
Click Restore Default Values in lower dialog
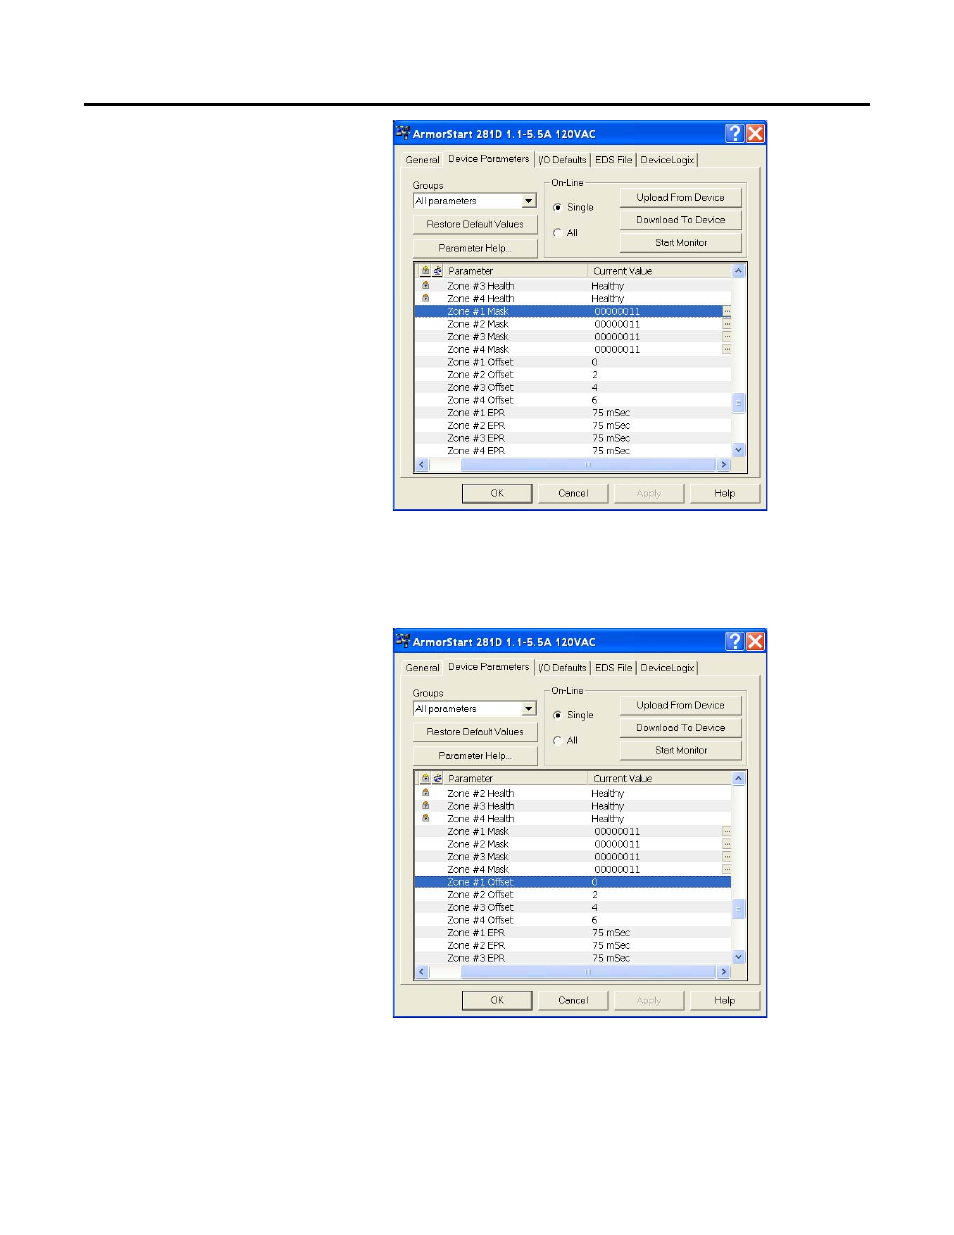tap(475, 732)
